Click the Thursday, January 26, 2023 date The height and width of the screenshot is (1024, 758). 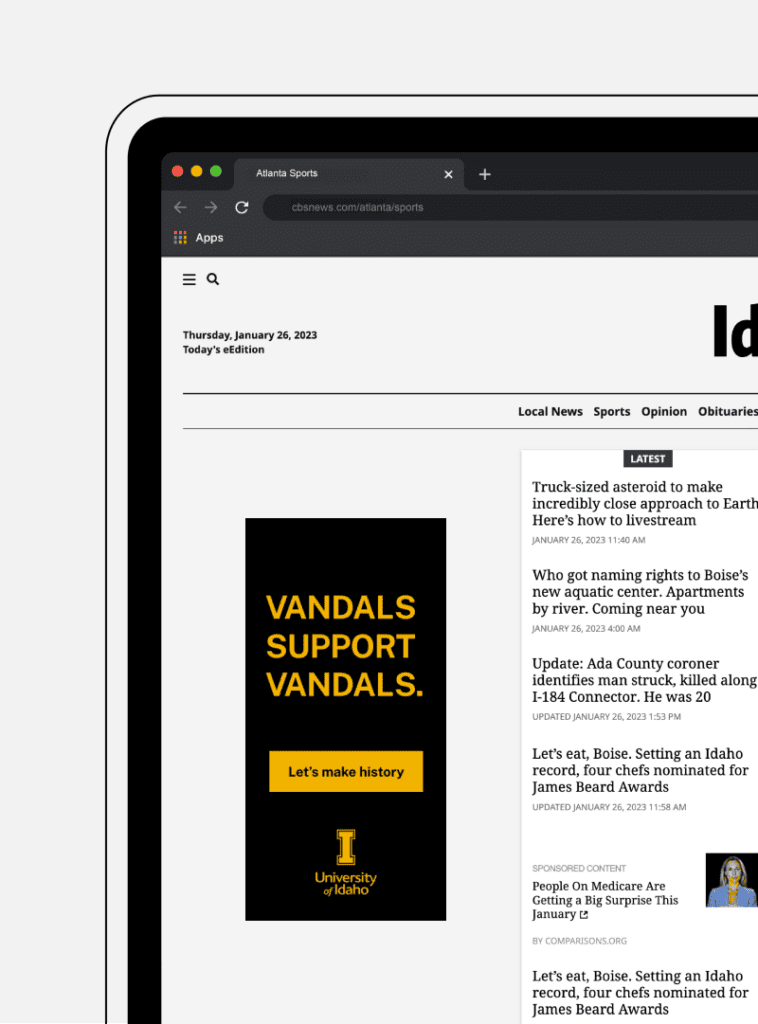[250, 335]
